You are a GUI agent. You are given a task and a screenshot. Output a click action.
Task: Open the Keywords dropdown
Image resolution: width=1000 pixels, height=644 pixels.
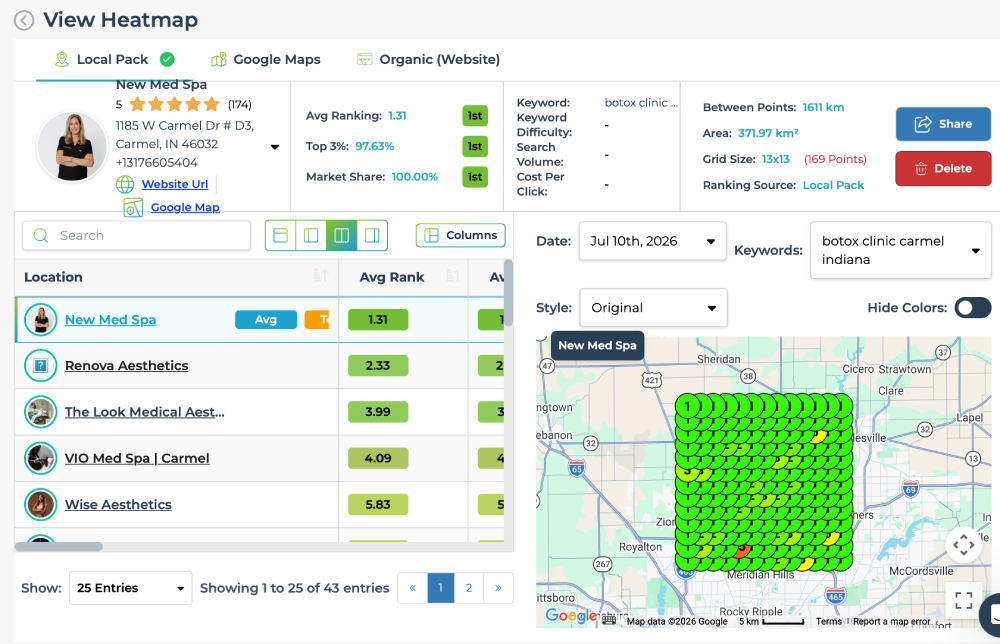[x=901, y=250]
